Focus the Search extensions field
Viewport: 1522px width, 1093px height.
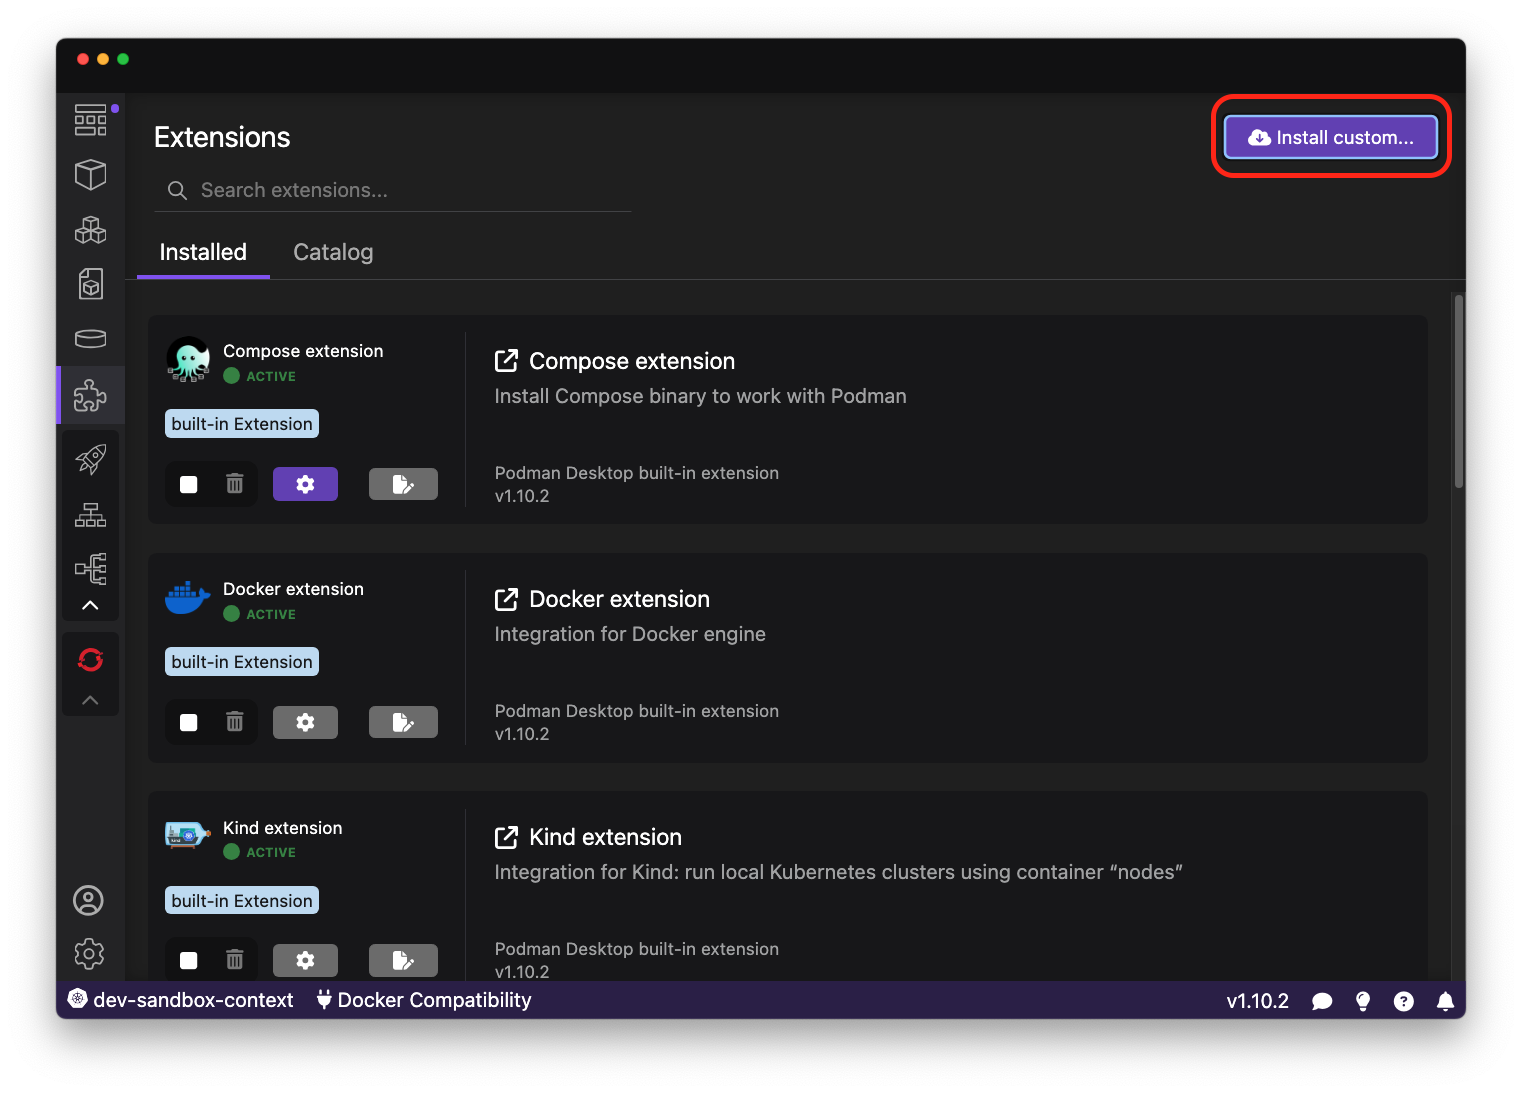pos(392,190)
